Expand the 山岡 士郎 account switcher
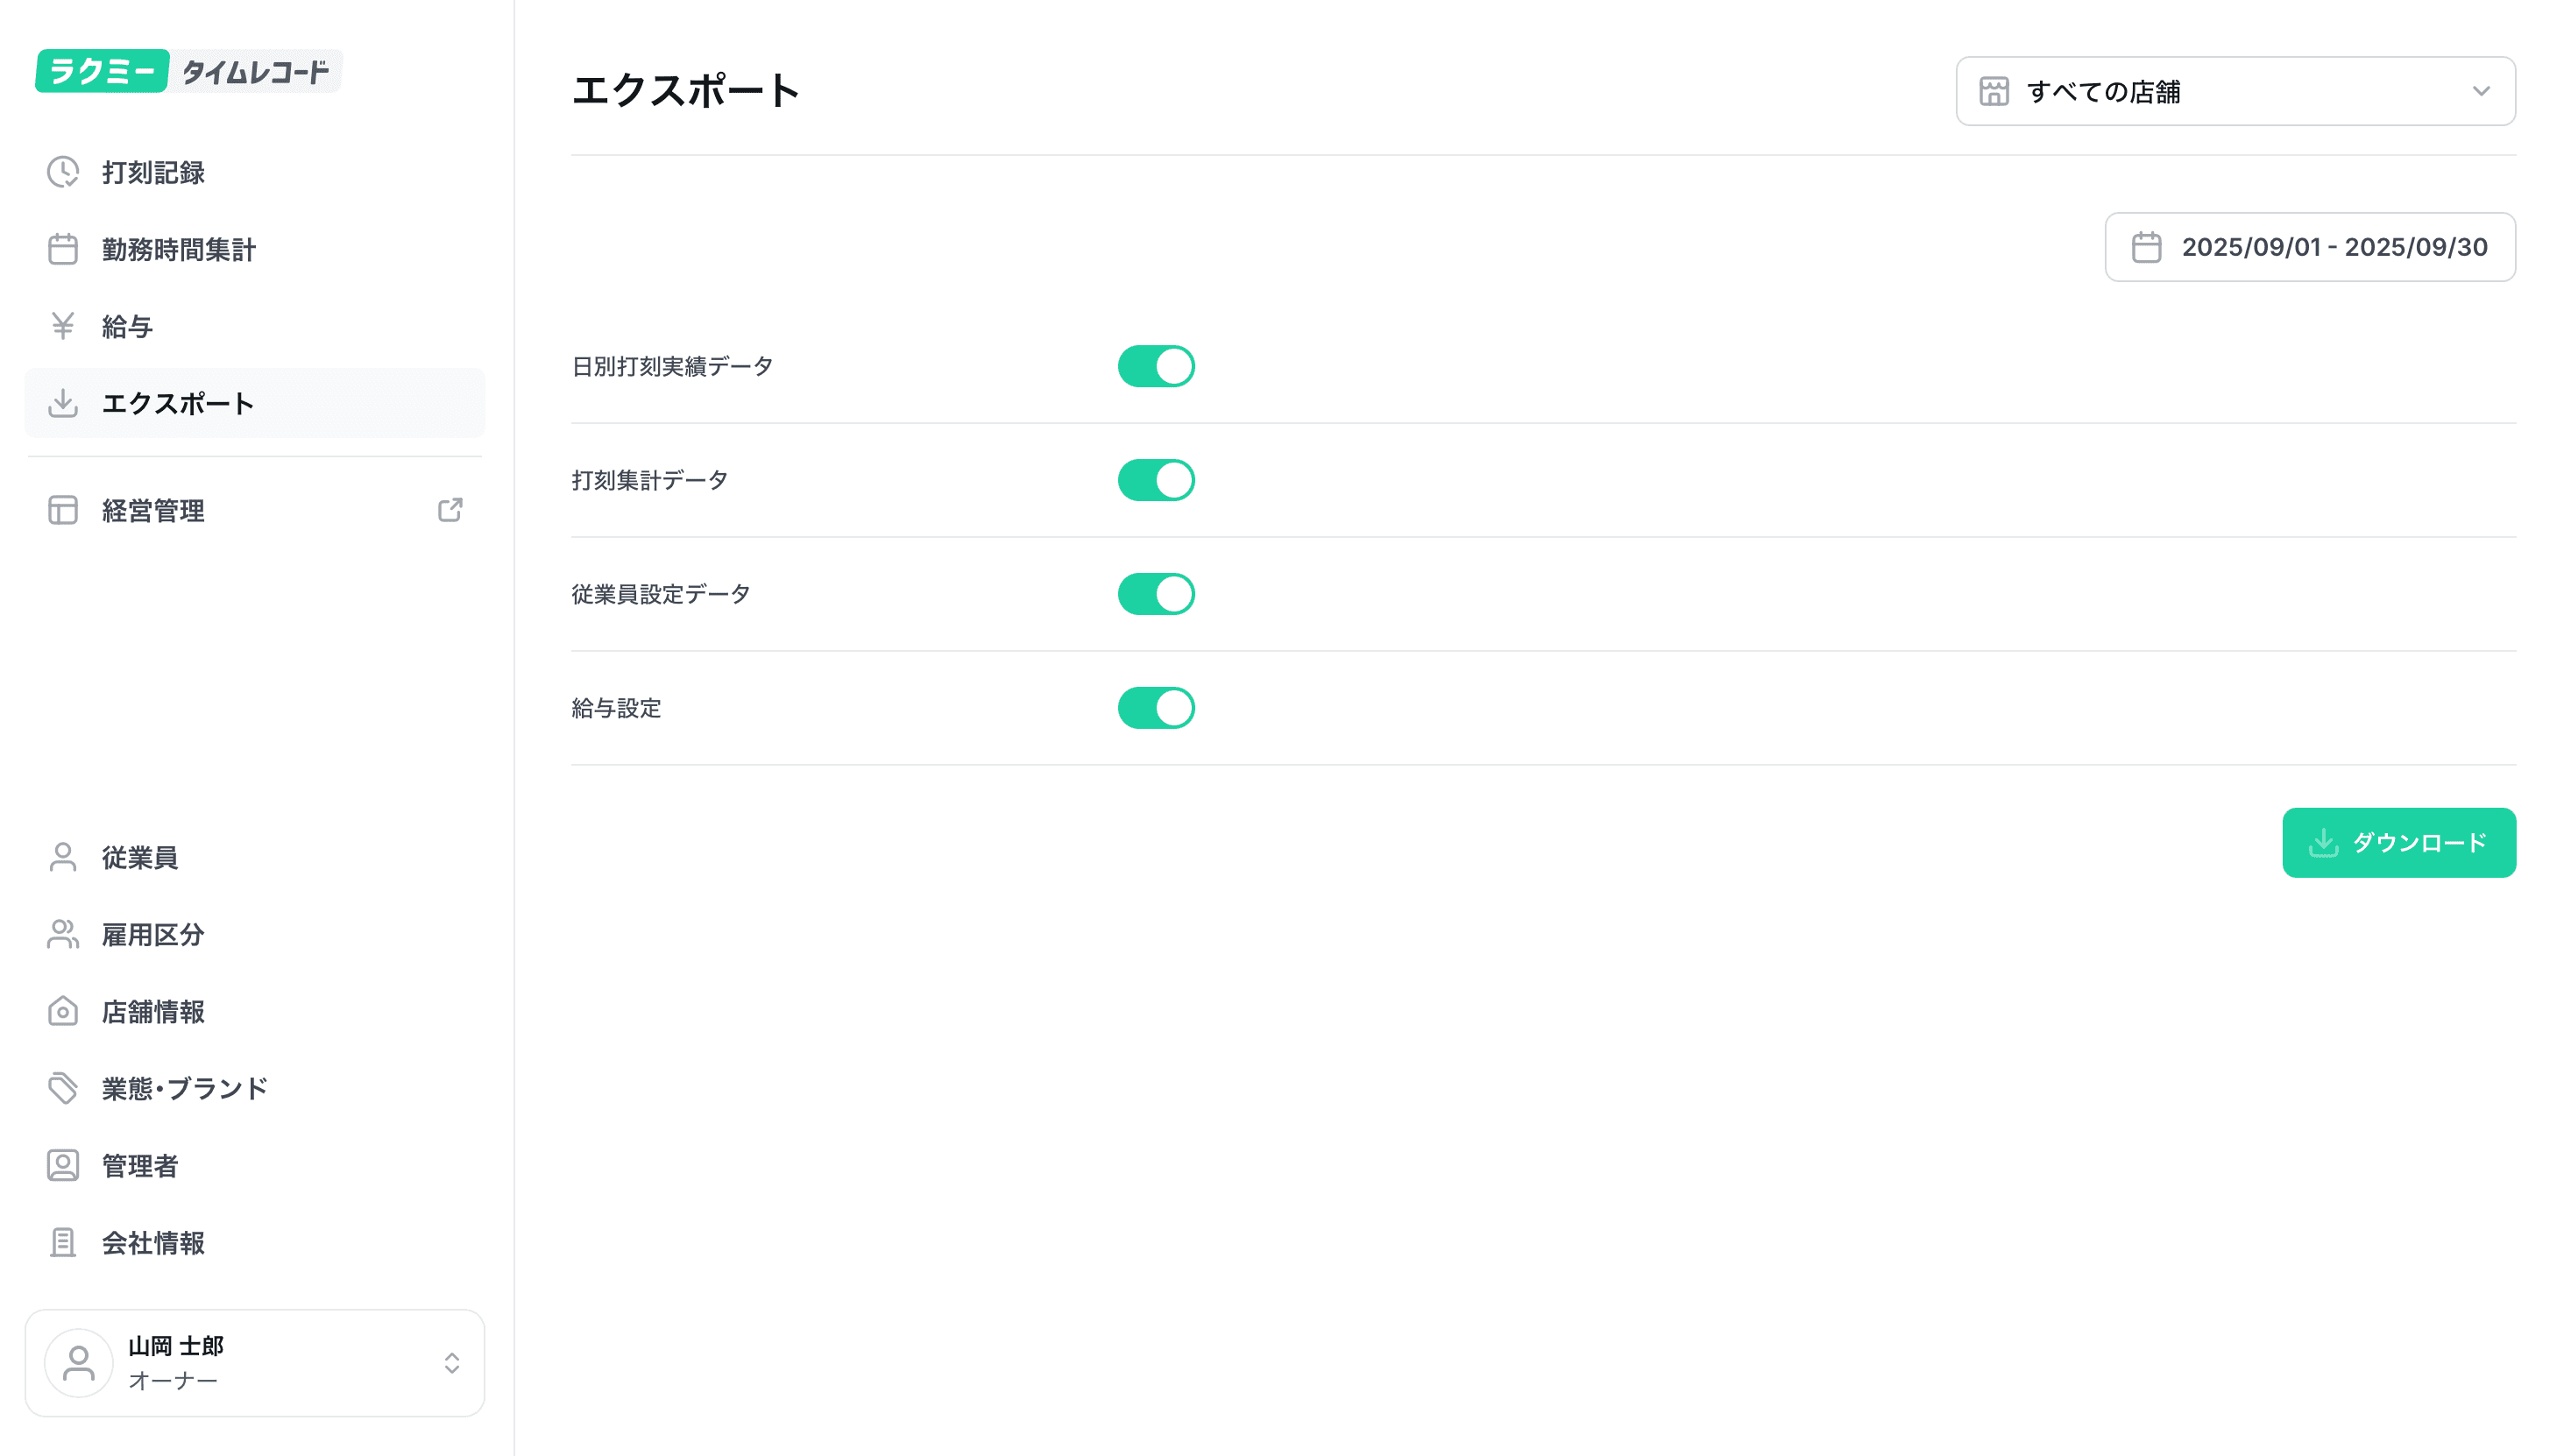This screenshot has height=1456, width=2571. click(255, 1362)
